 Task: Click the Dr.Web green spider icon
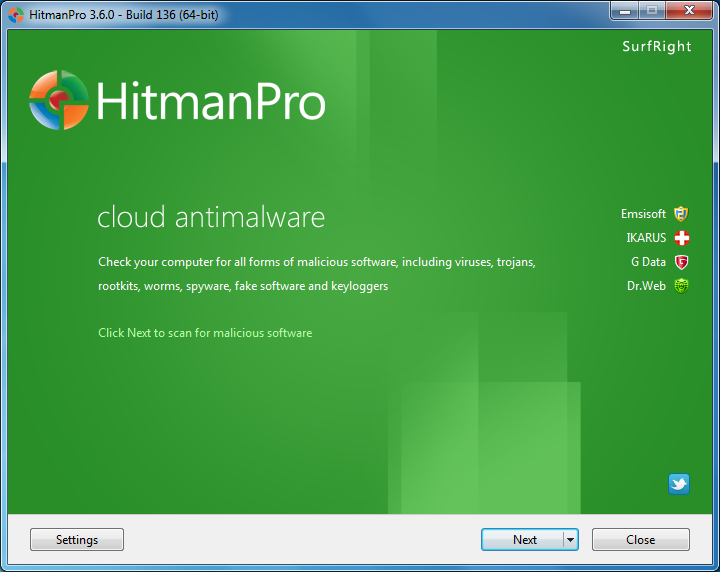[681, 286]
